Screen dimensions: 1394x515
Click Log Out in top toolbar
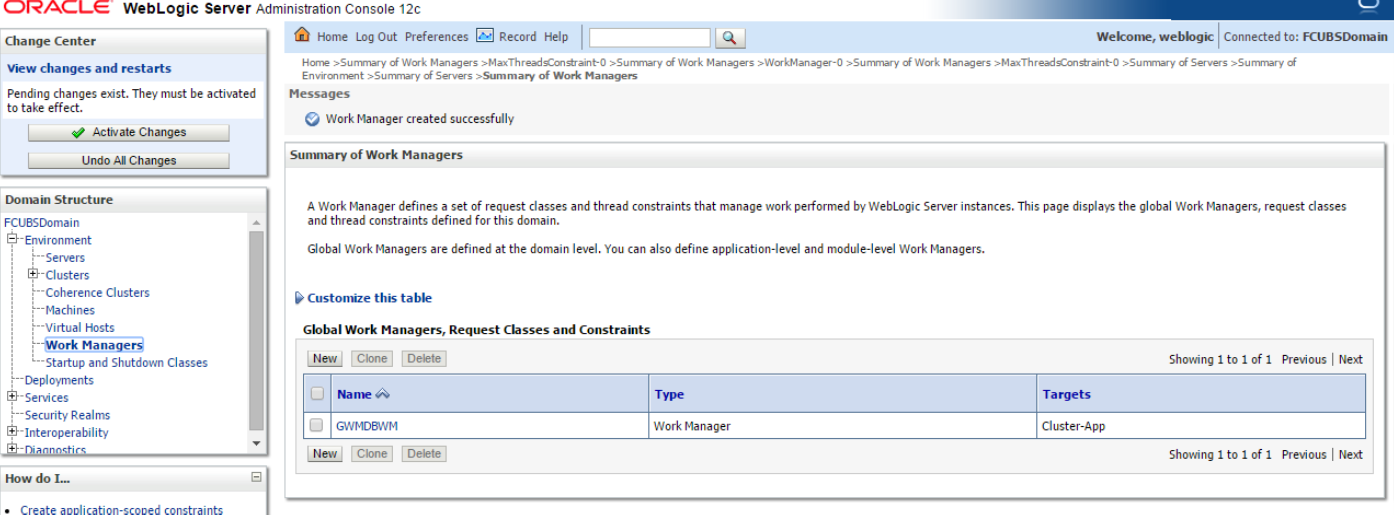pyautogui.click(x=376, y=37)
